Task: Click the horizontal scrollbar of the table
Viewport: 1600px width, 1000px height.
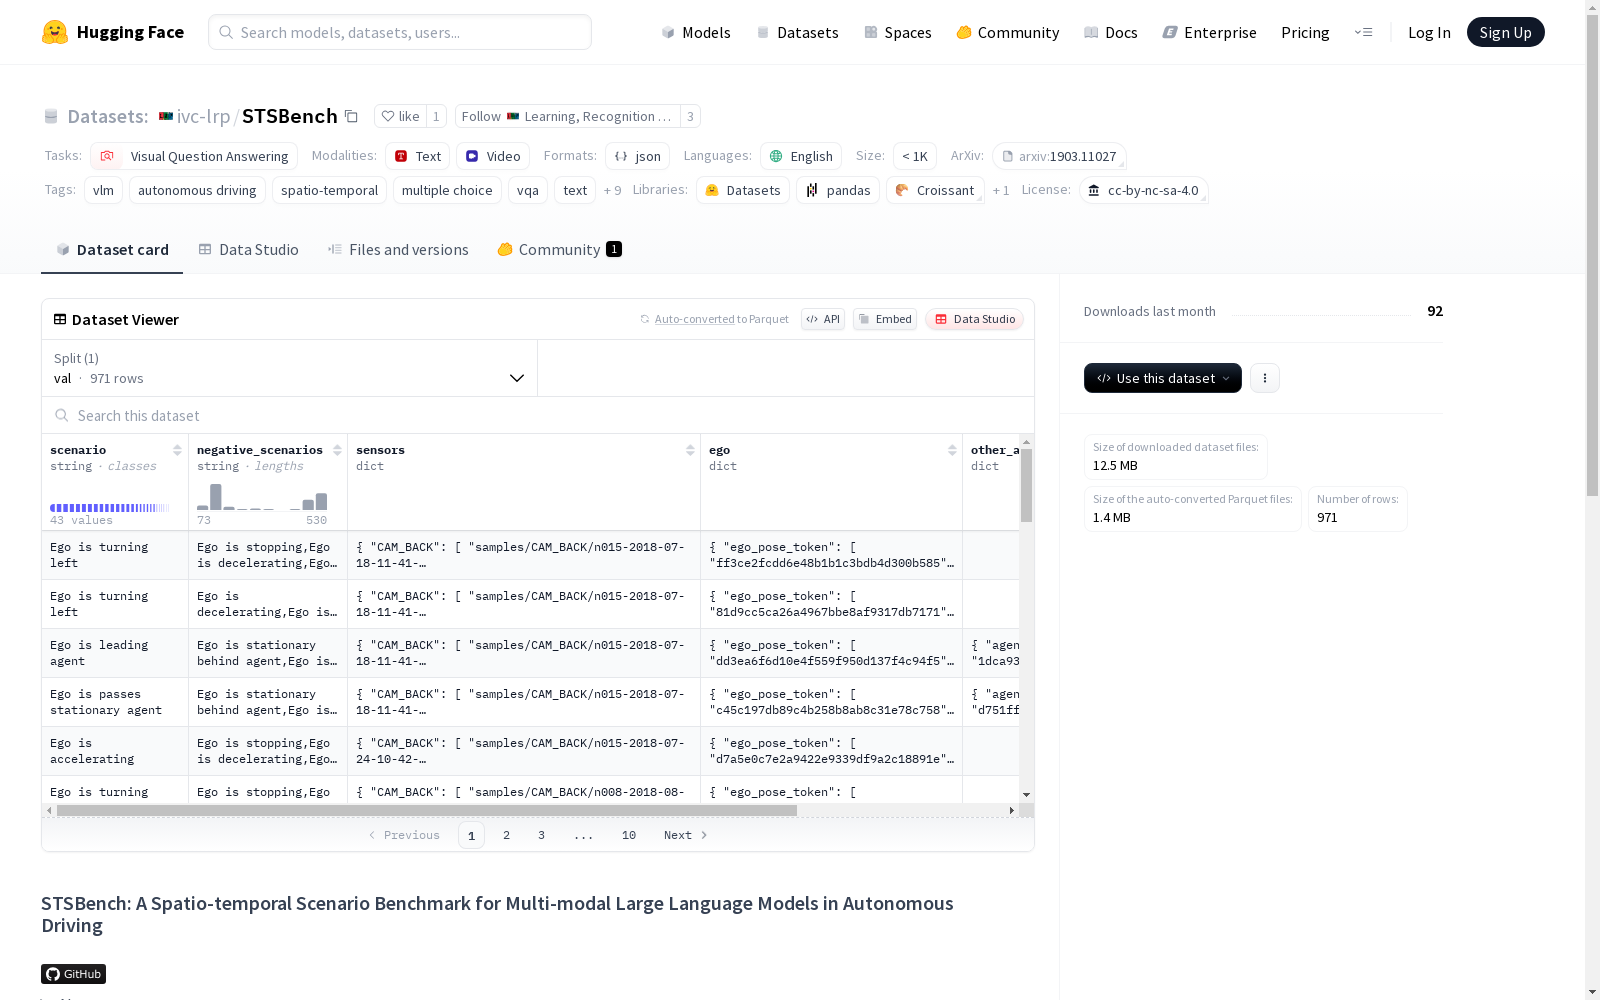Action: [427, 810]
